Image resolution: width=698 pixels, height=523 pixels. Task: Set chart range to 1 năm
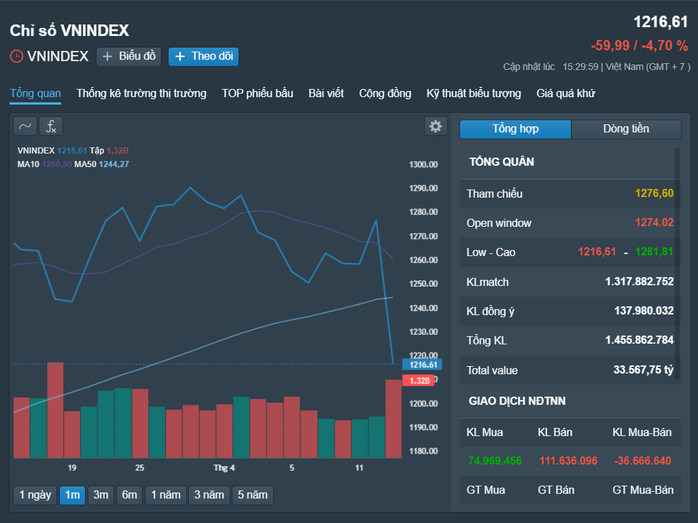point(166,495)
